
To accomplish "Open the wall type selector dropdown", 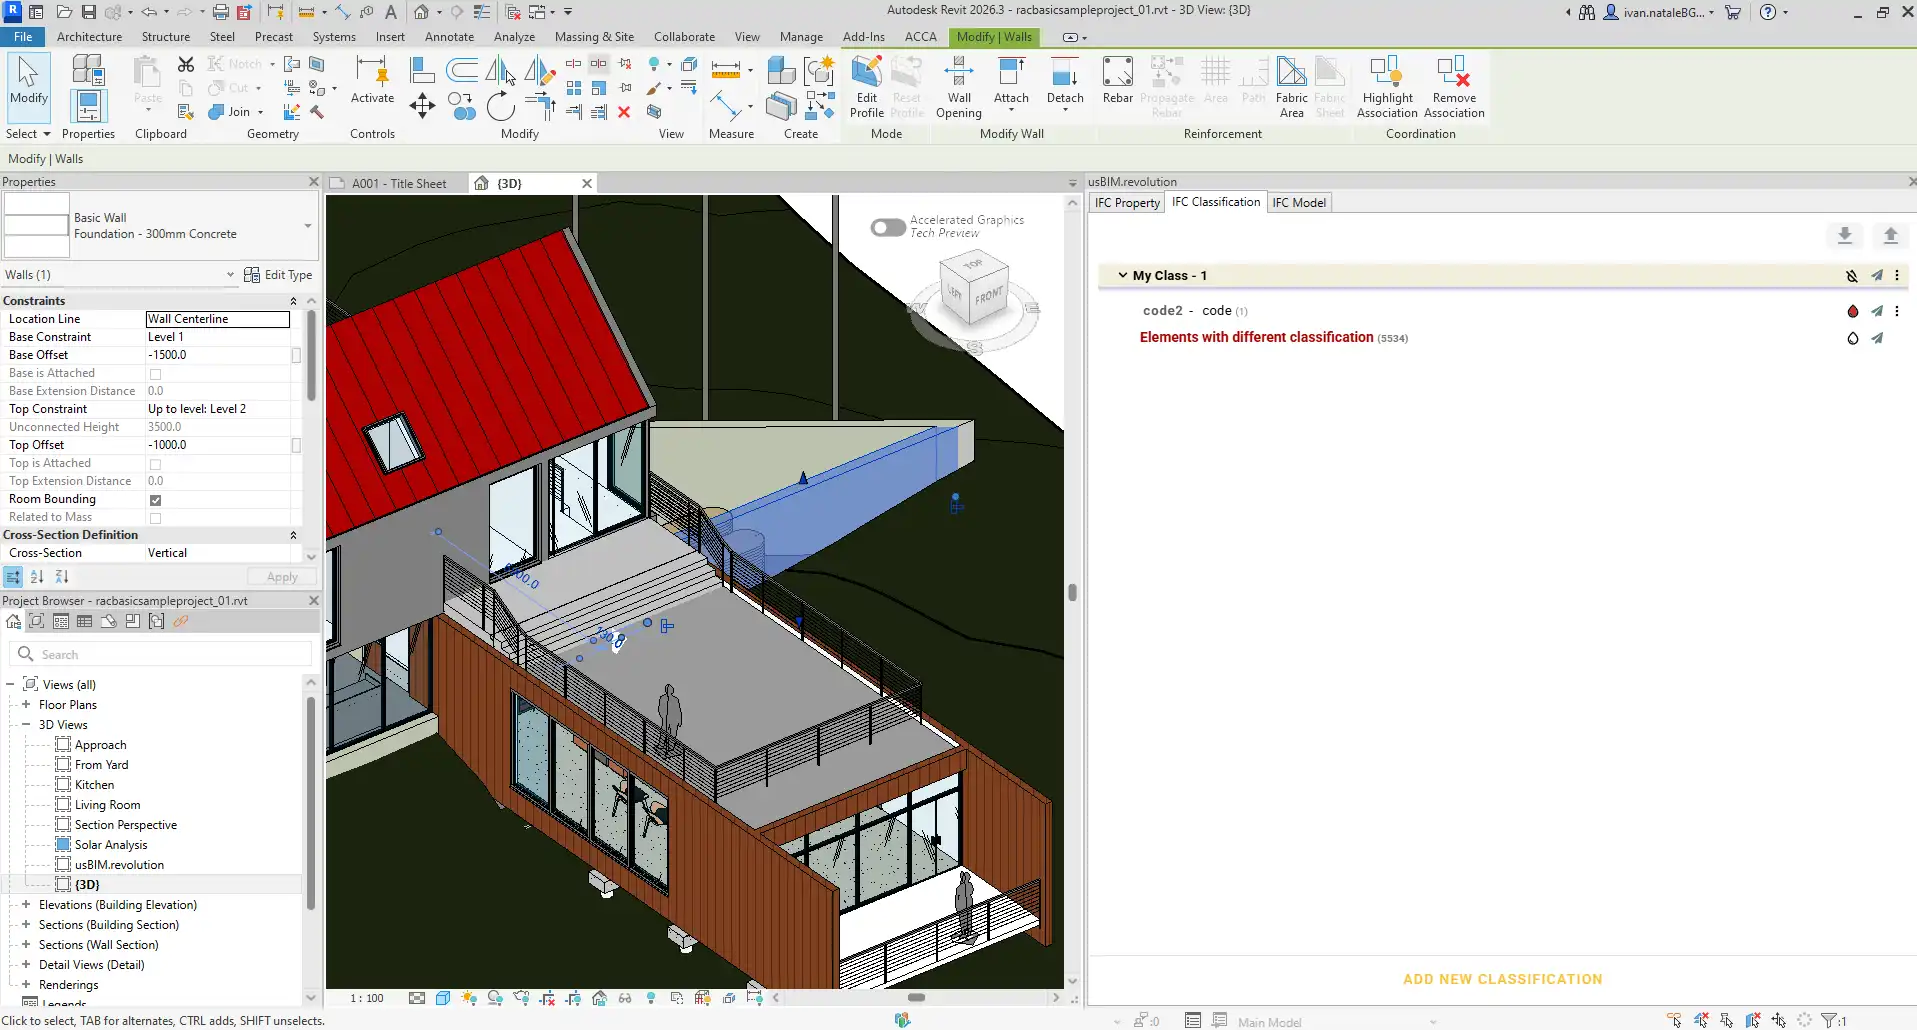I will click(307, 226).
